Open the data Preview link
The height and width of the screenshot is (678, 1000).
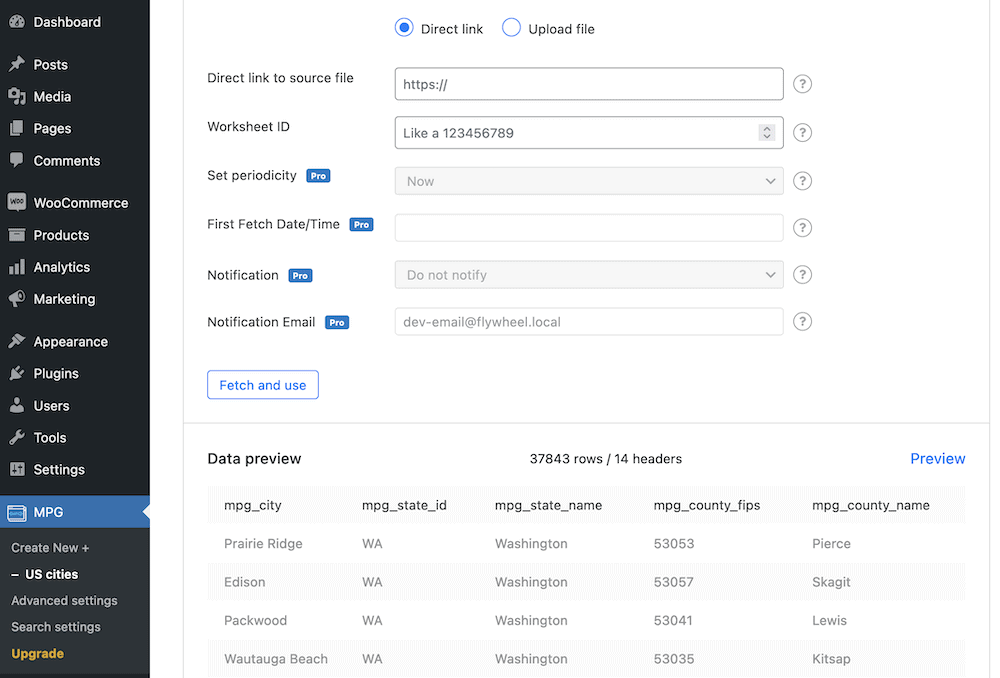click(x=937, y=458)
